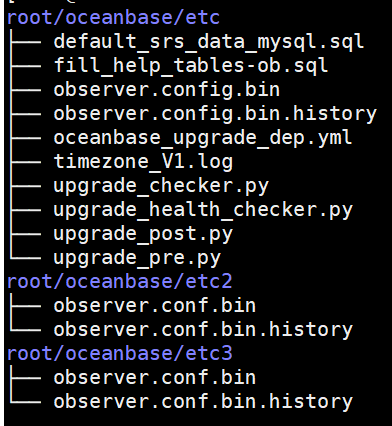Click observer.config.bin.history file name
The image size is (392, 426).
(x=215, y=114)
